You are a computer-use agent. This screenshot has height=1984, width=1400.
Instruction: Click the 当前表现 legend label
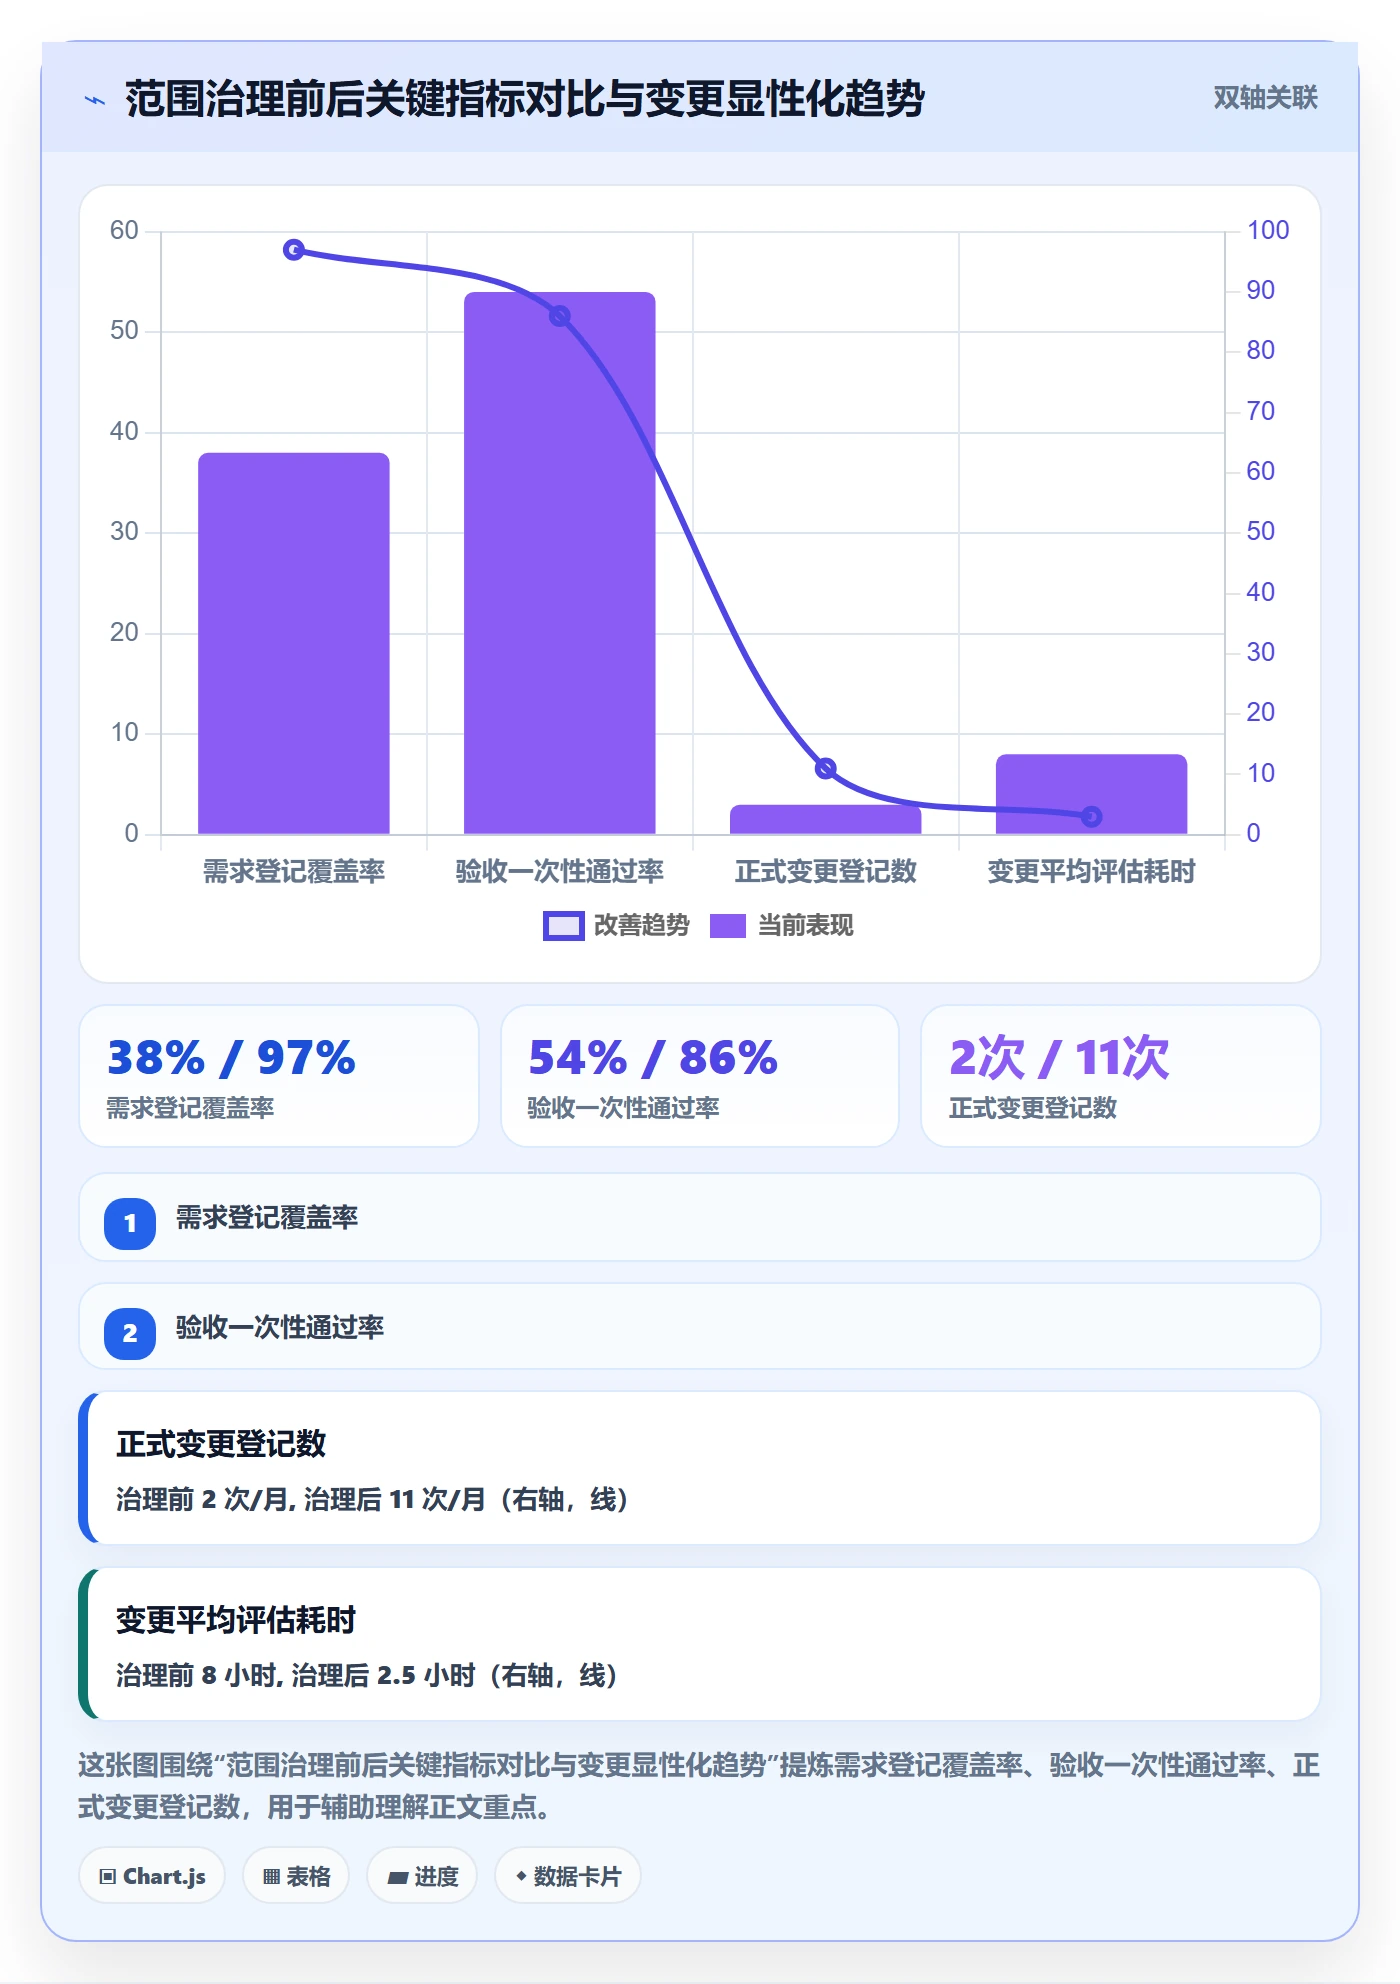[805, 926]
